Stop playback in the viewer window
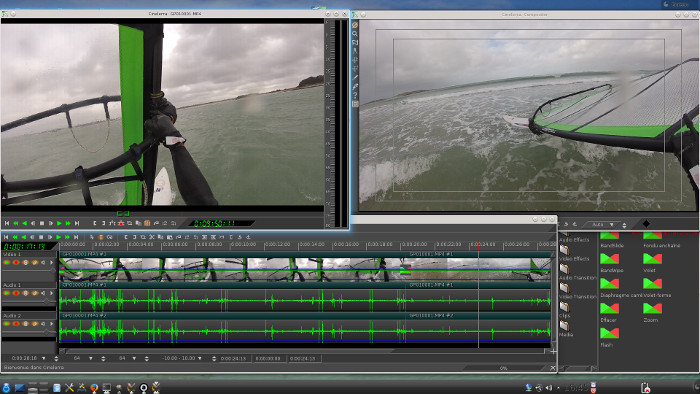700x394 pixels. (42, 223)
